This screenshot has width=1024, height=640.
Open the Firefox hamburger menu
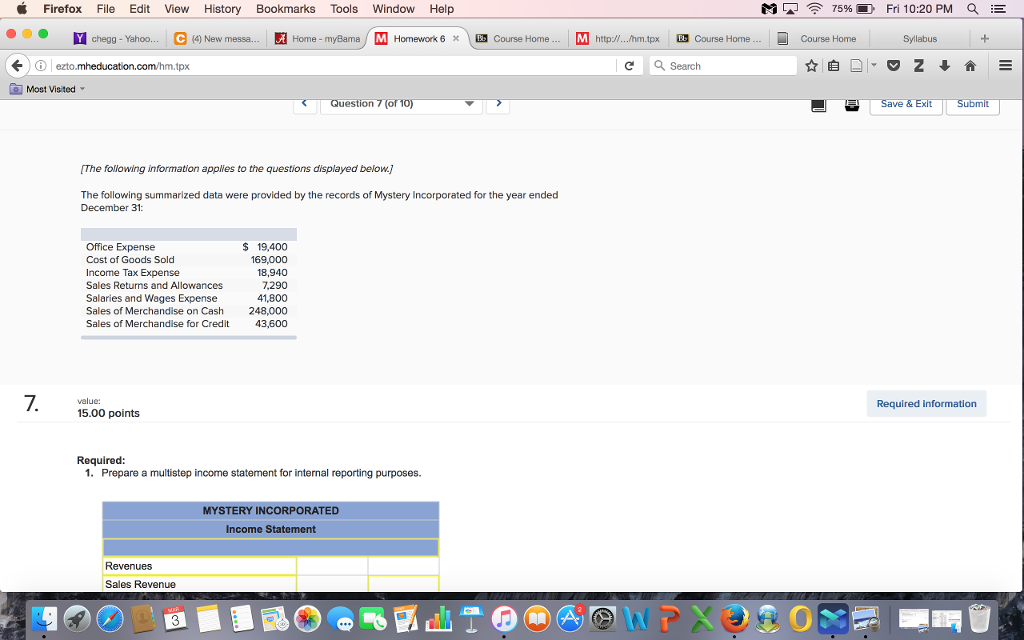click(1005, 65)
